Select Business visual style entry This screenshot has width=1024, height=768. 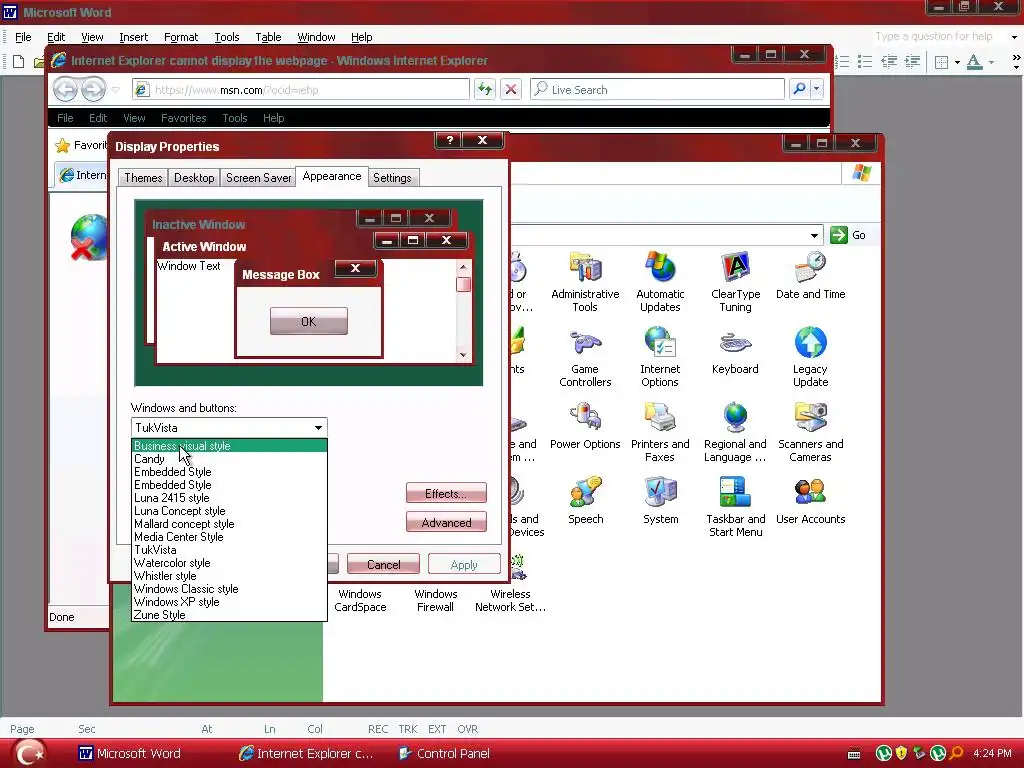(229, 446)
